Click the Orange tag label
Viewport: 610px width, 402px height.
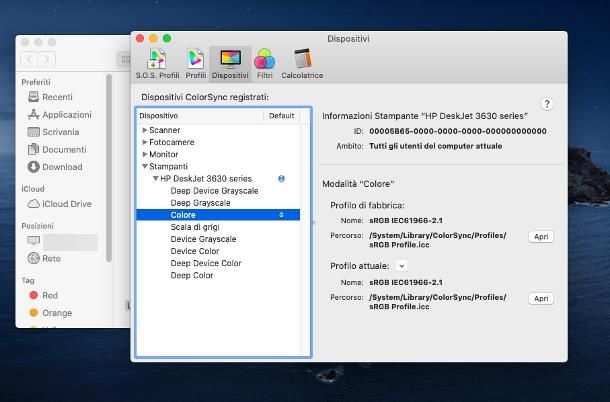point(57,313)
